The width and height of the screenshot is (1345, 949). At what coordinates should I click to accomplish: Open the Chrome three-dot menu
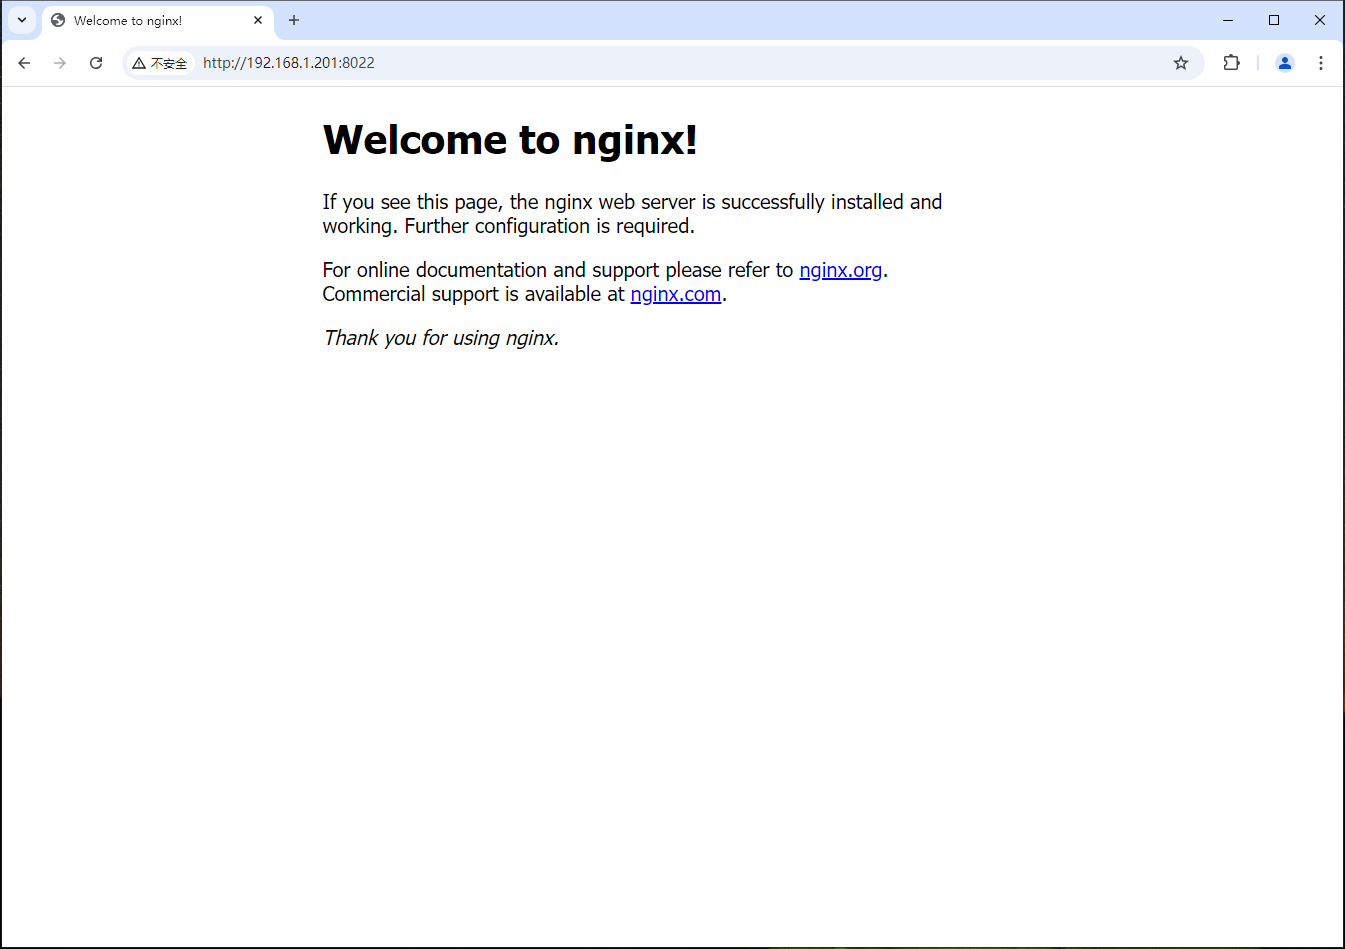tap(1321, 63)
